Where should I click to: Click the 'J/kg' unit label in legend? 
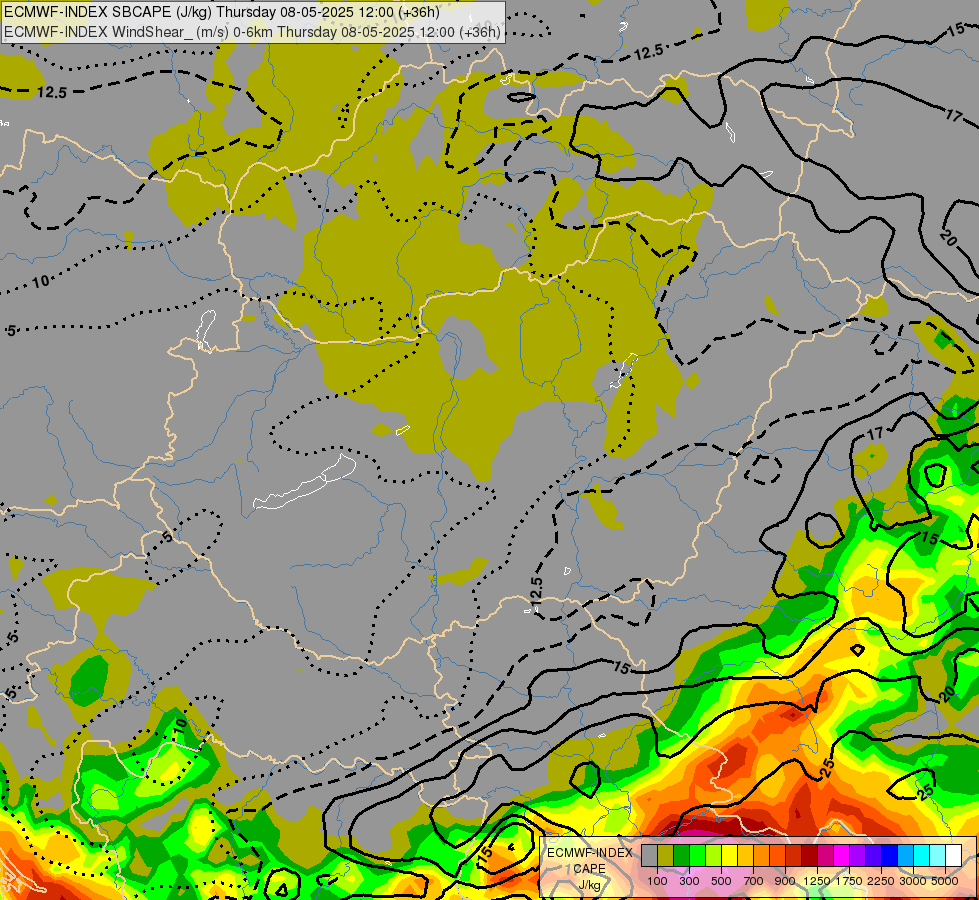[589, 886]
